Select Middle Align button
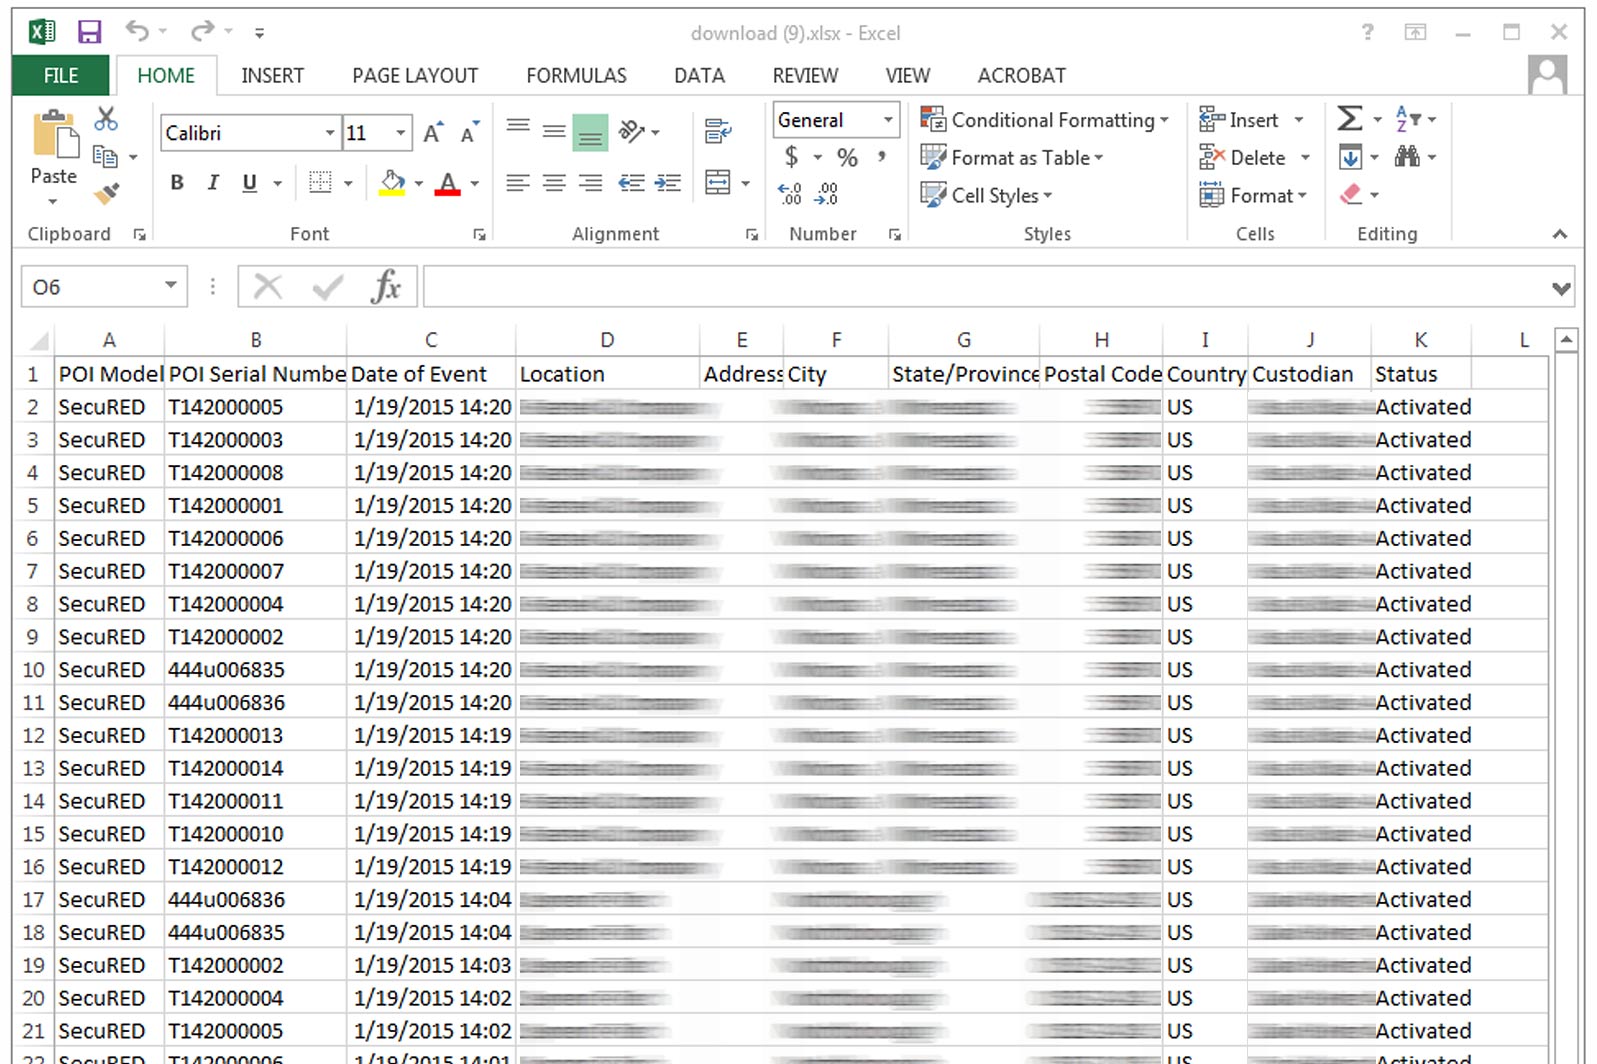1597x1064 pixels. click(x=554, y=131)
